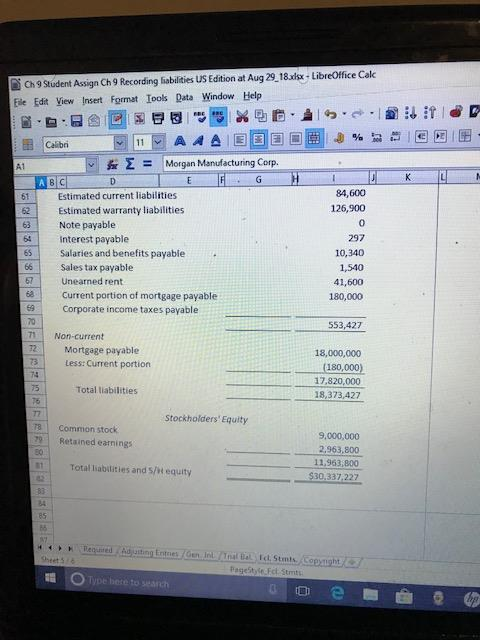Toggle AutoSpellcheck highlighted button

coord(218,117)
